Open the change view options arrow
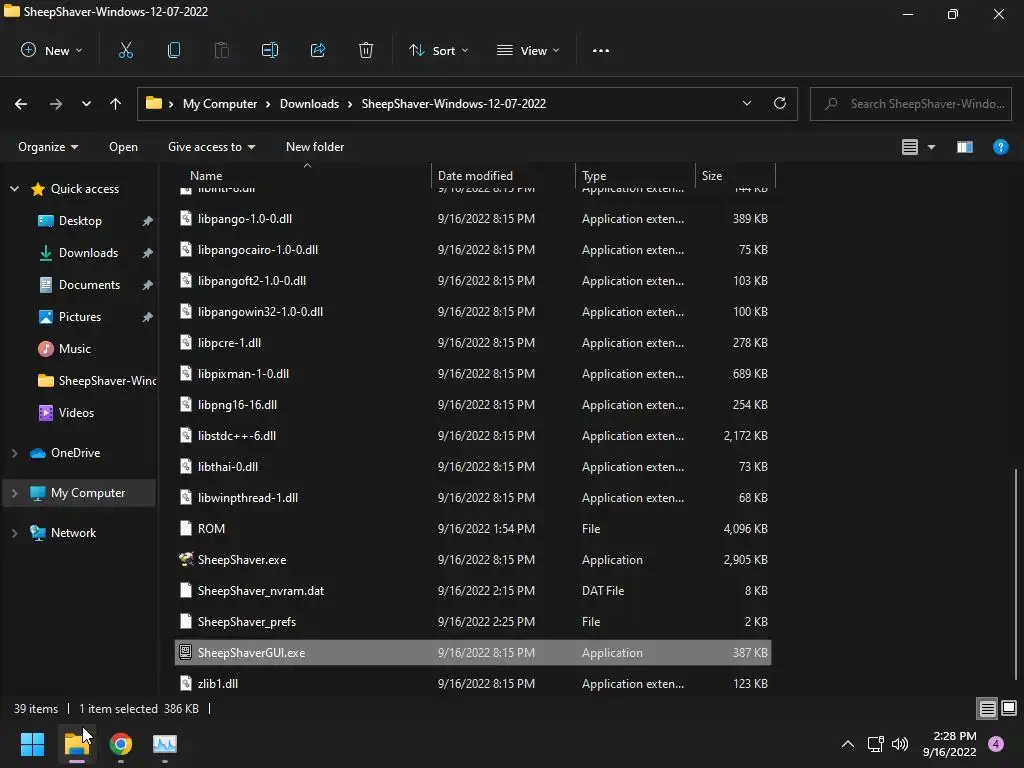 [931, 147]
